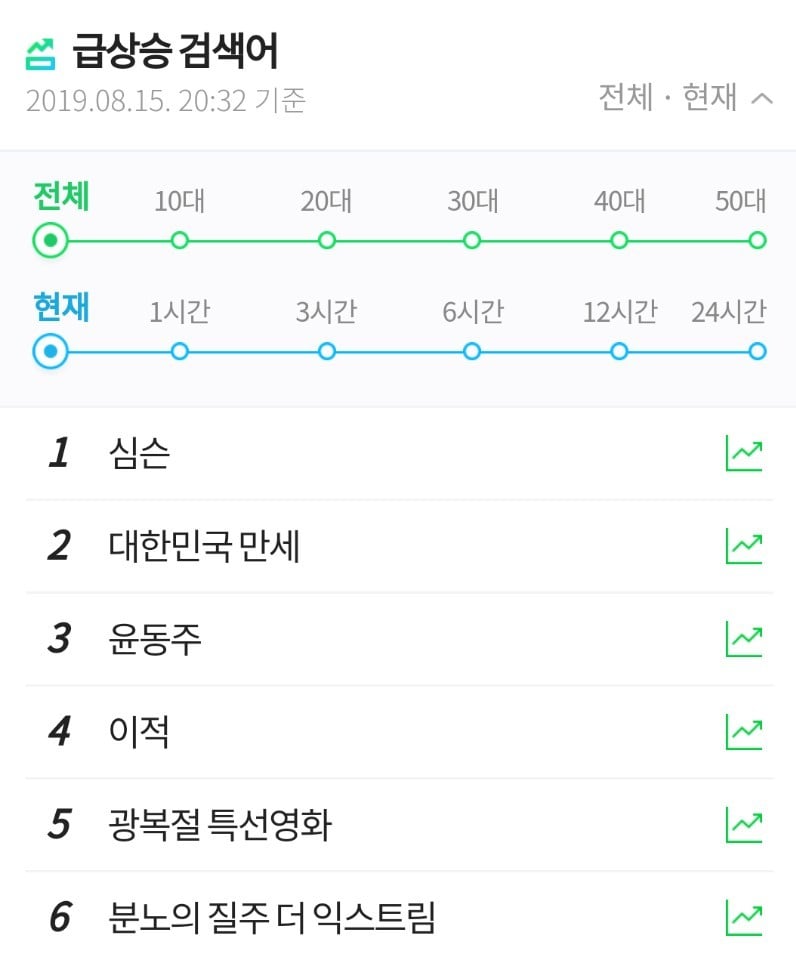The image size is (796, 960).
Task: Open the search term 심슨
Action: pos(139,454)
